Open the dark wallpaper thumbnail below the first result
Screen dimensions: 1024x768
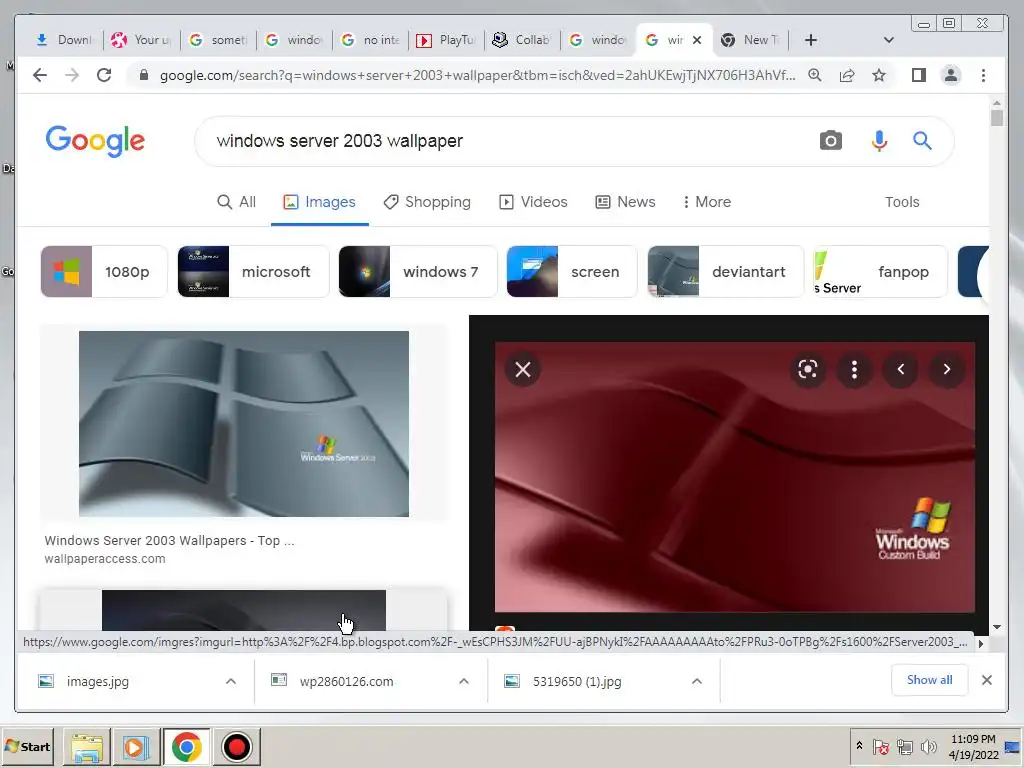pos(244,610)
